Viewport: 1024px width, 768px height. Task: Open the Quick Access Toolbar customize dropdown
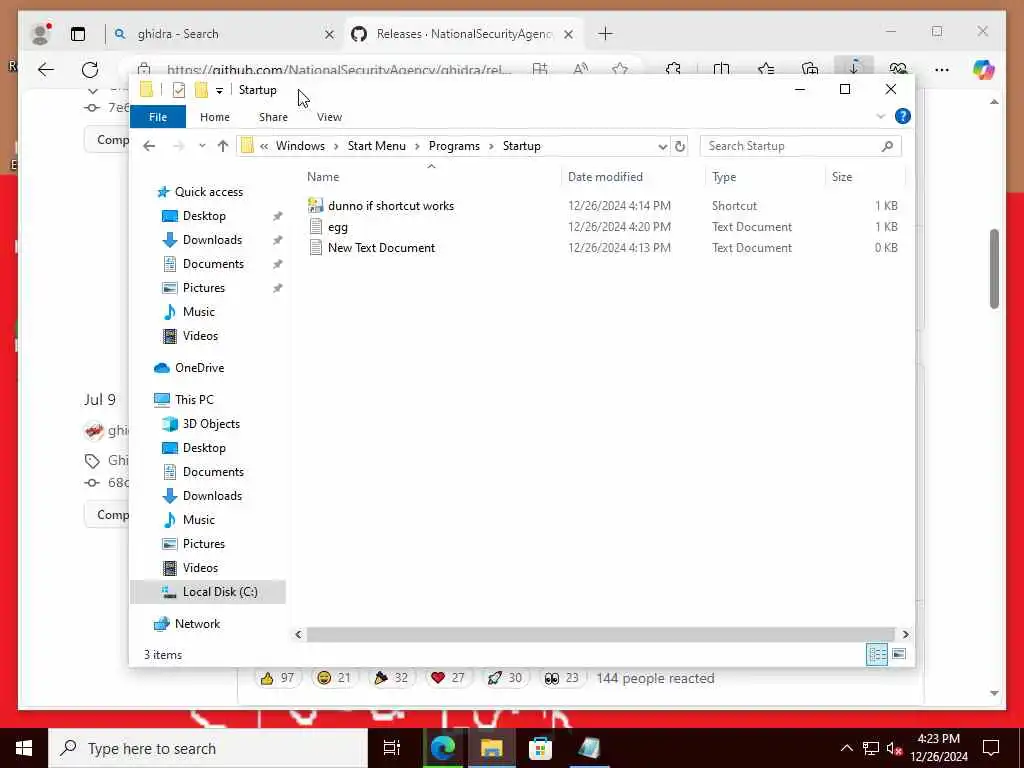pyautogui.click(x=219, y=90)
